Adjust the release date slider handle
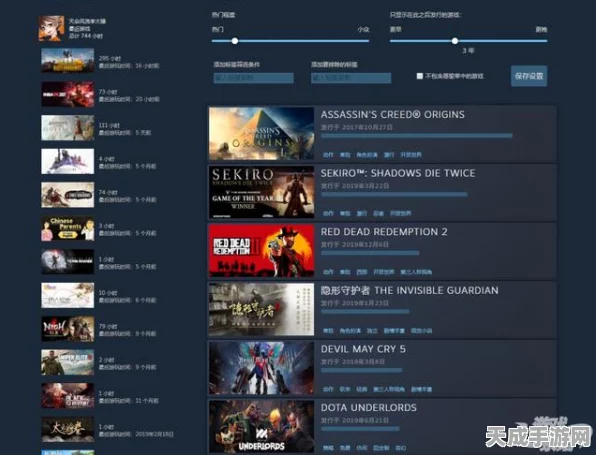Viewport: 596px width, 455px height. 455,41
